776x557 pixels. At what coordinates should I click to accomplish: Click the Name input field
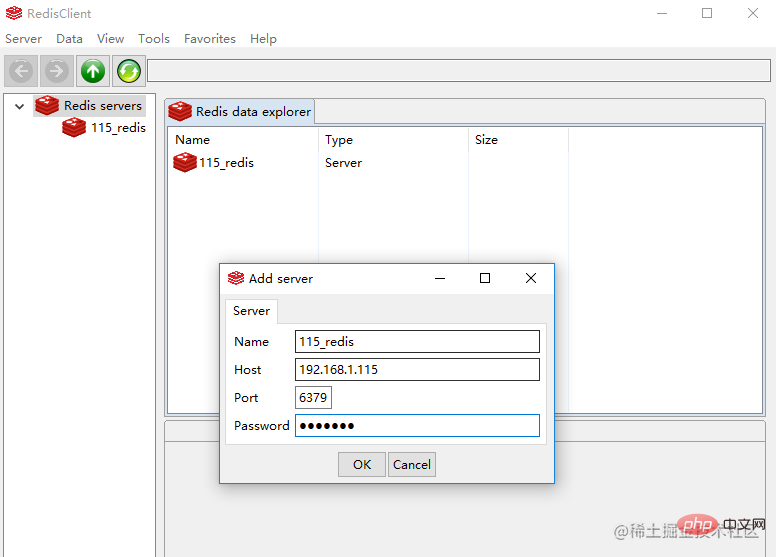tap(417, 342)
